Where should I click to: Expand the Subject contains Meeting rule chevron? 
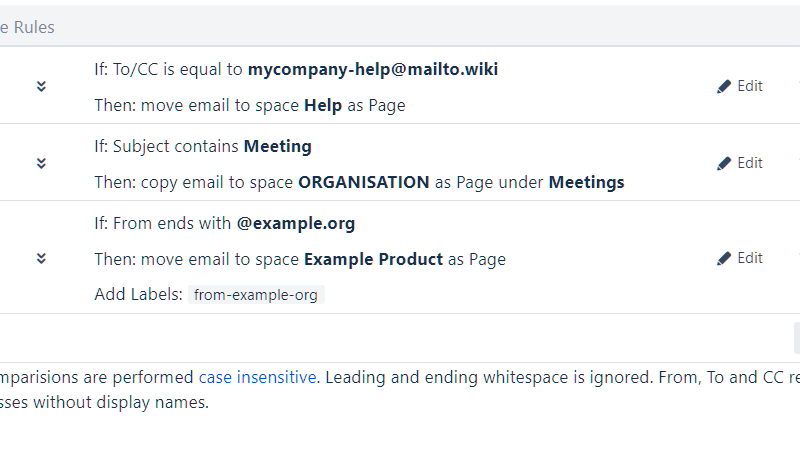pos(41,164)
